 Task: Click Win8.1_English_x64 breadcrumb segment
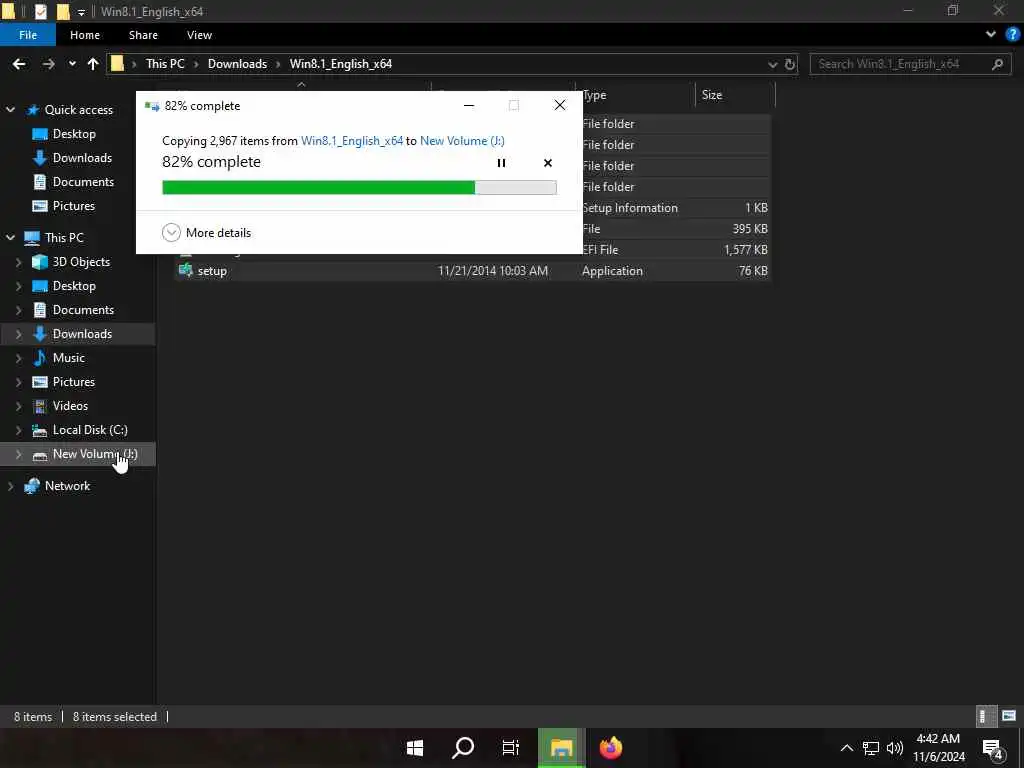[x=340, y=64]
